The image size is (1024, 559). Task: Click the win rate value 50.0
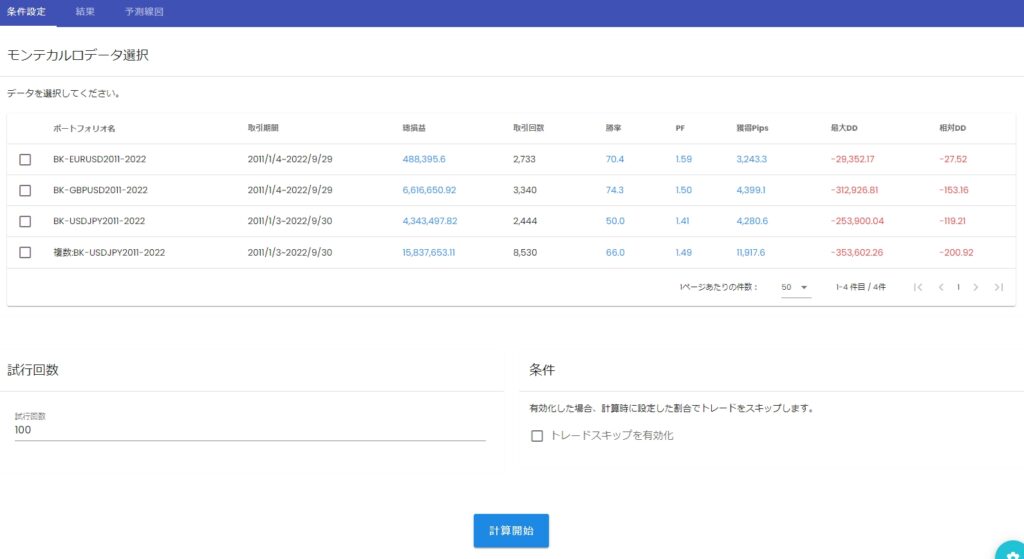tap(615, 221)
